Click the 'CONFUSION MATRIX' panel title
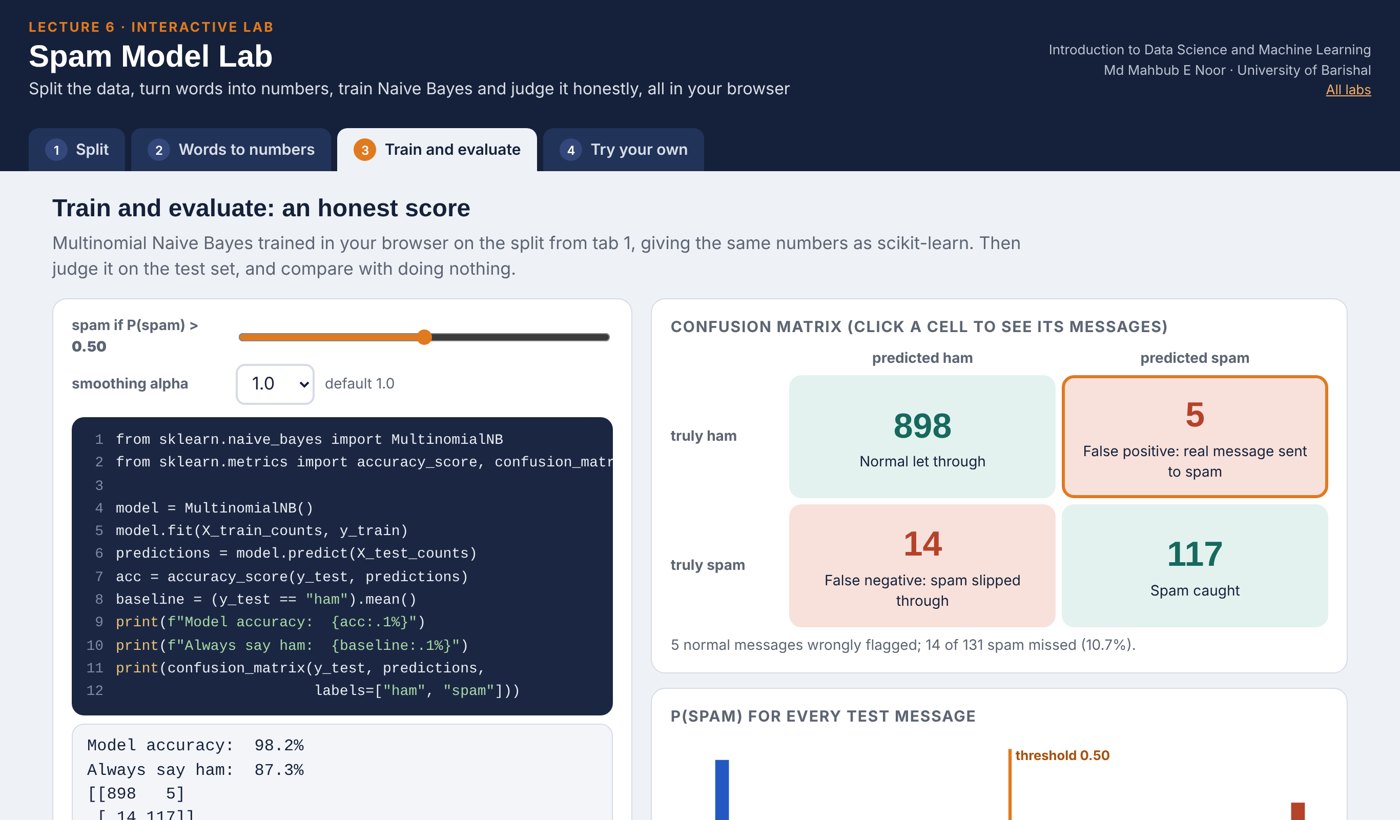 [x=919, y=327]
